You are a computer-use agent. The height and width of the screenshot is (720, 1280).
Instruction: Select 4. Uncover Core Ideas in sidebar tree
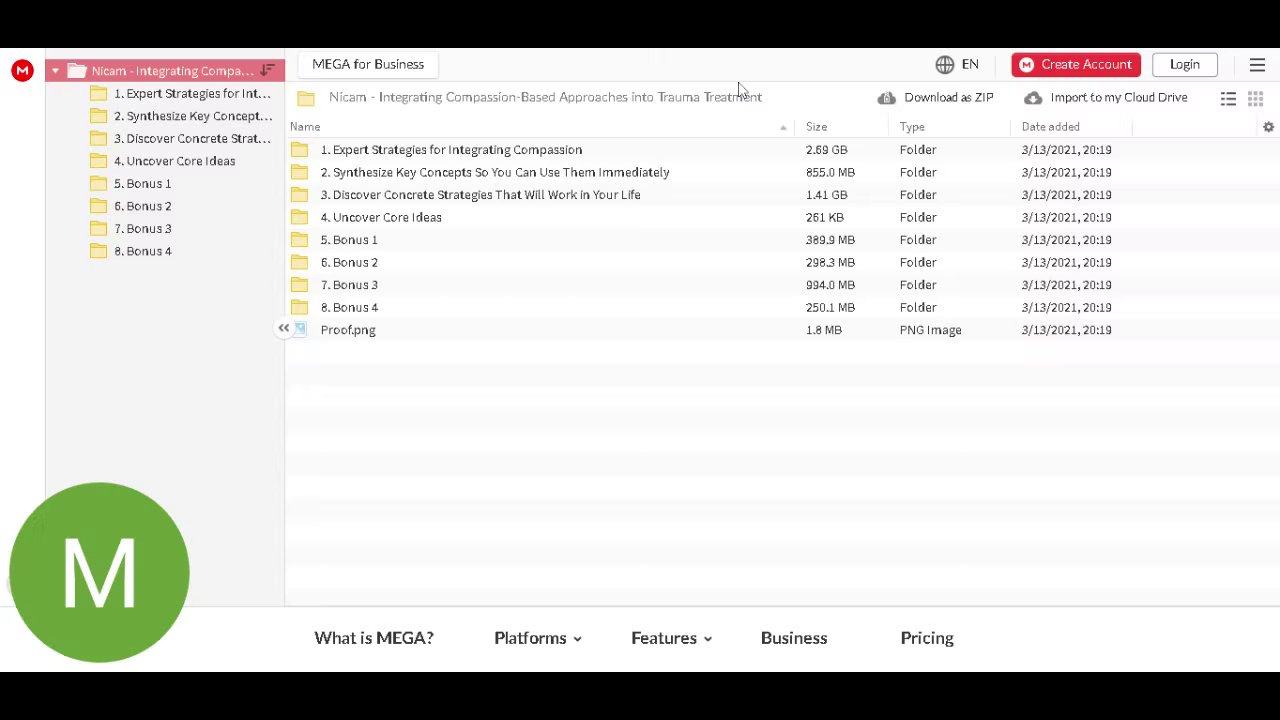pyautogui.click(x=174, y=161)
